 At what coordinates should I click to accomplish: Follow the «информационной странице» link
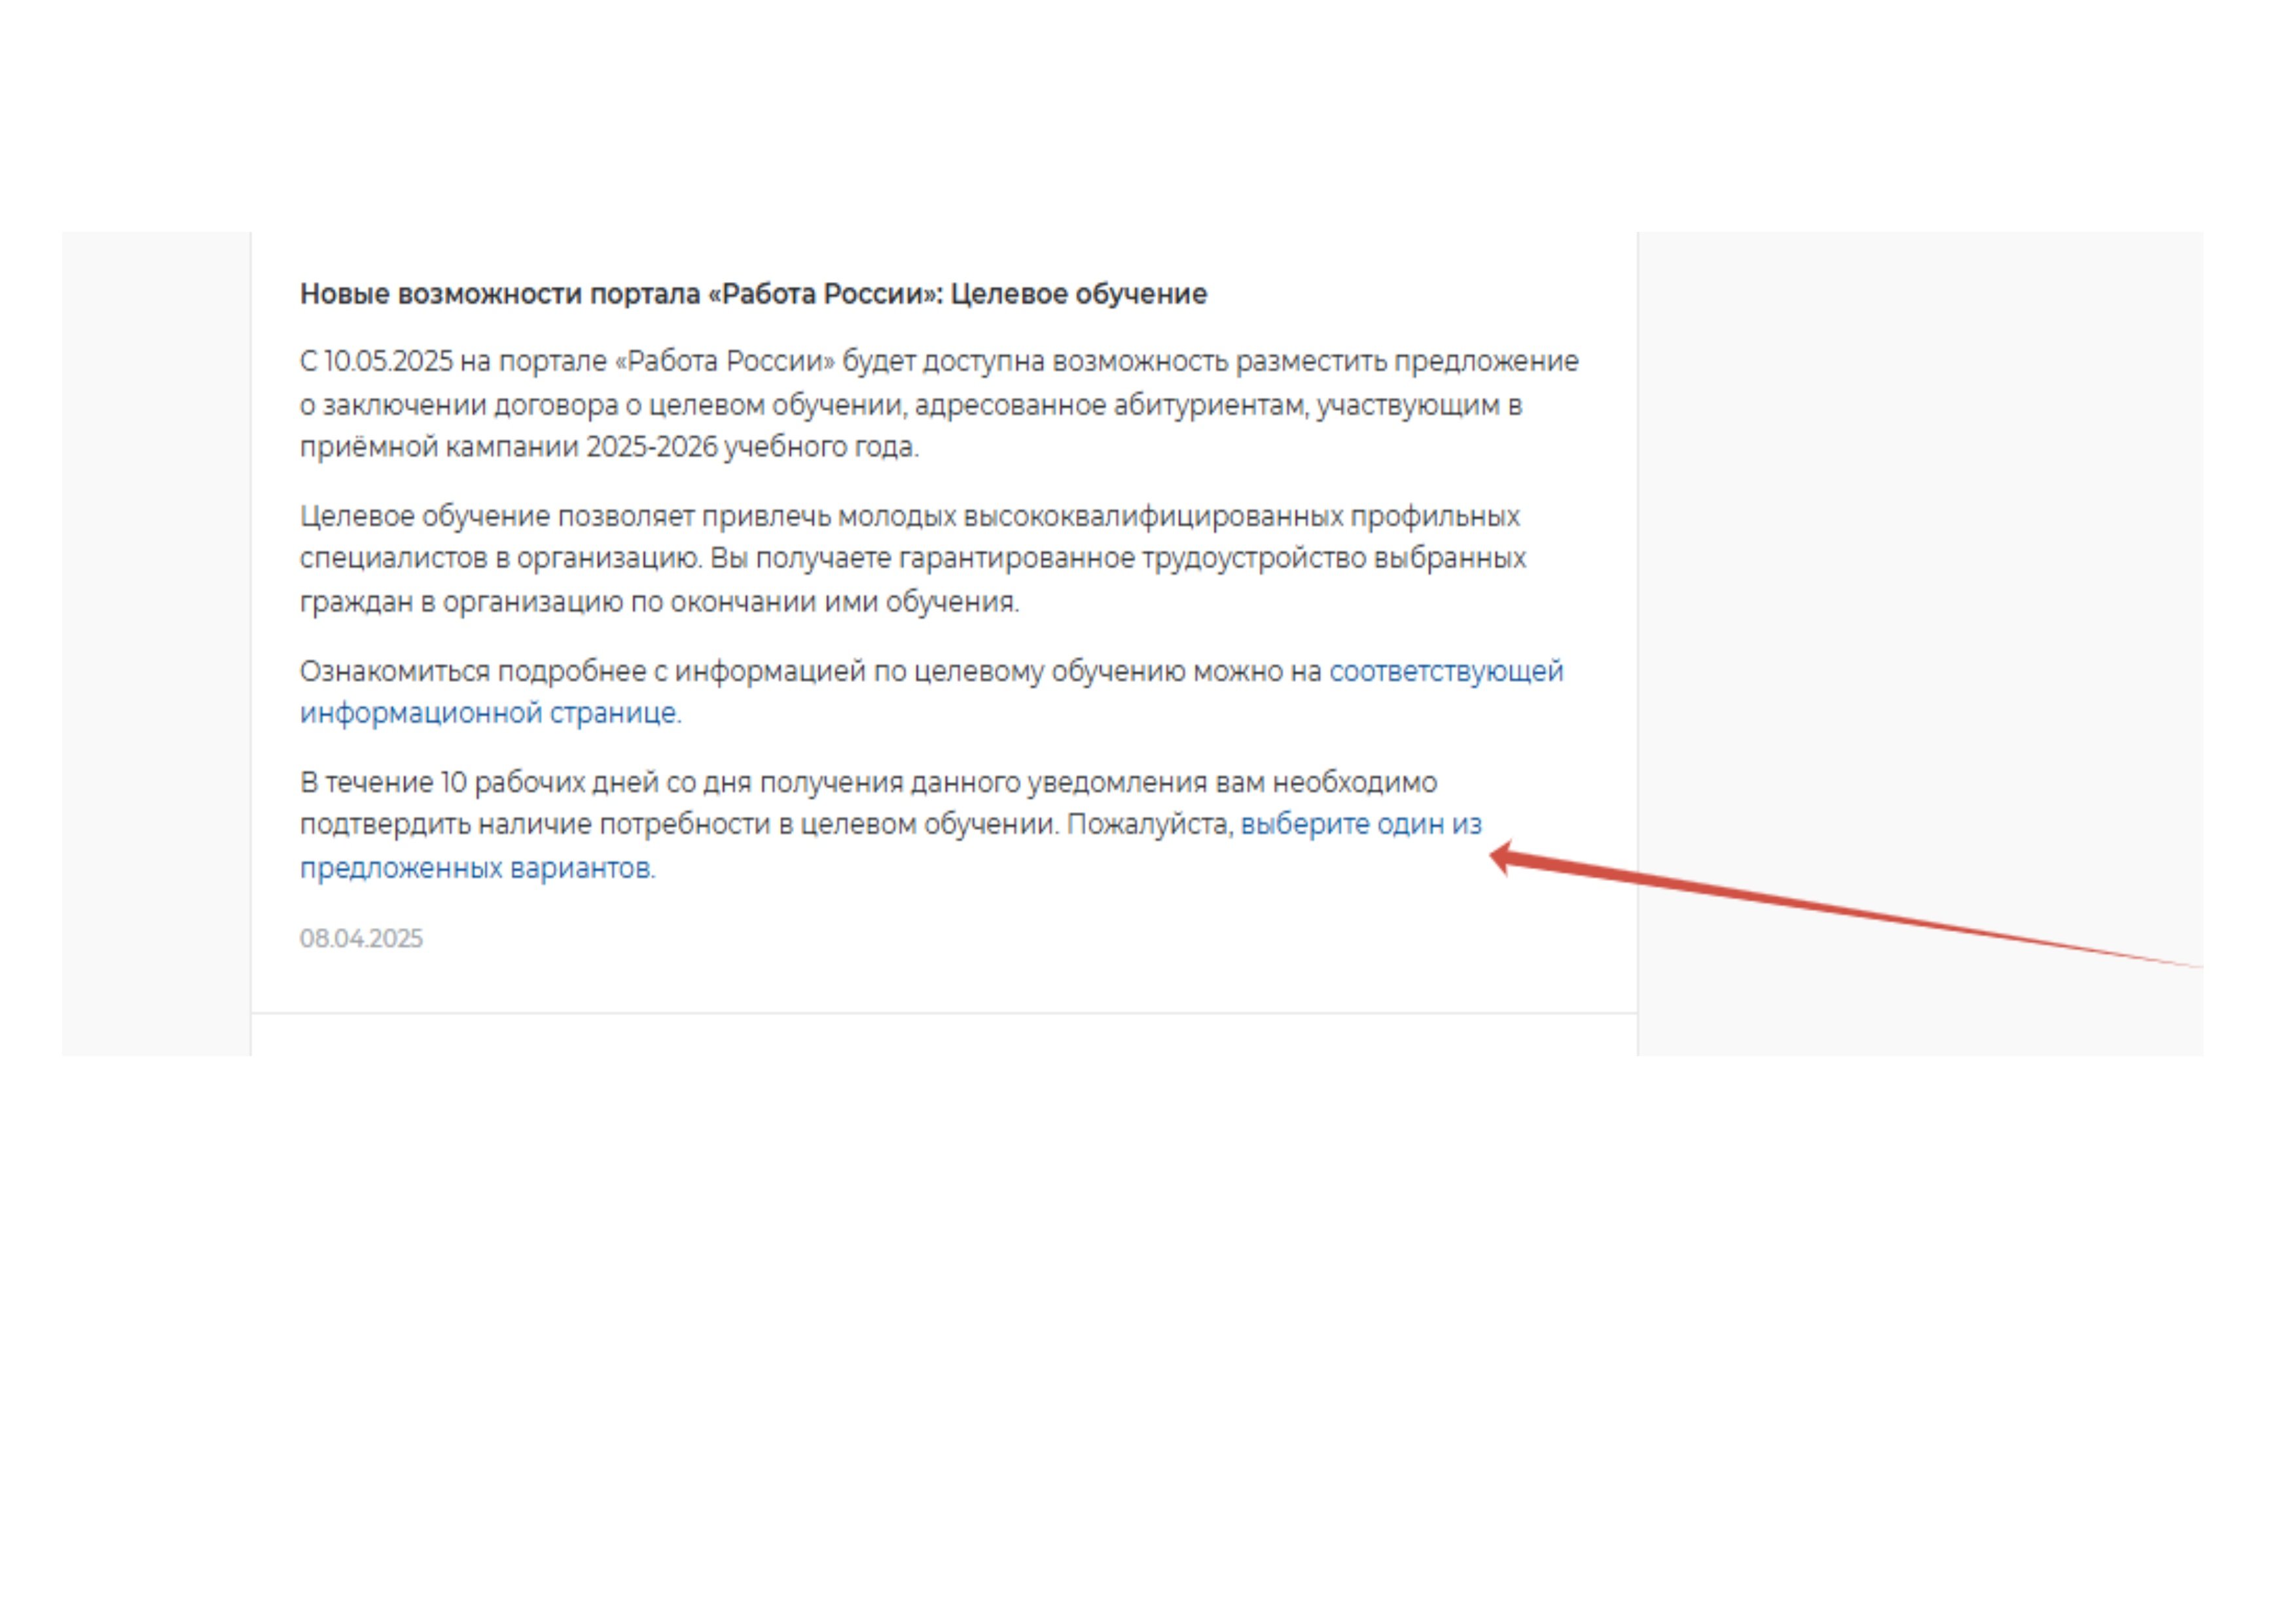(x=489, y=713)
